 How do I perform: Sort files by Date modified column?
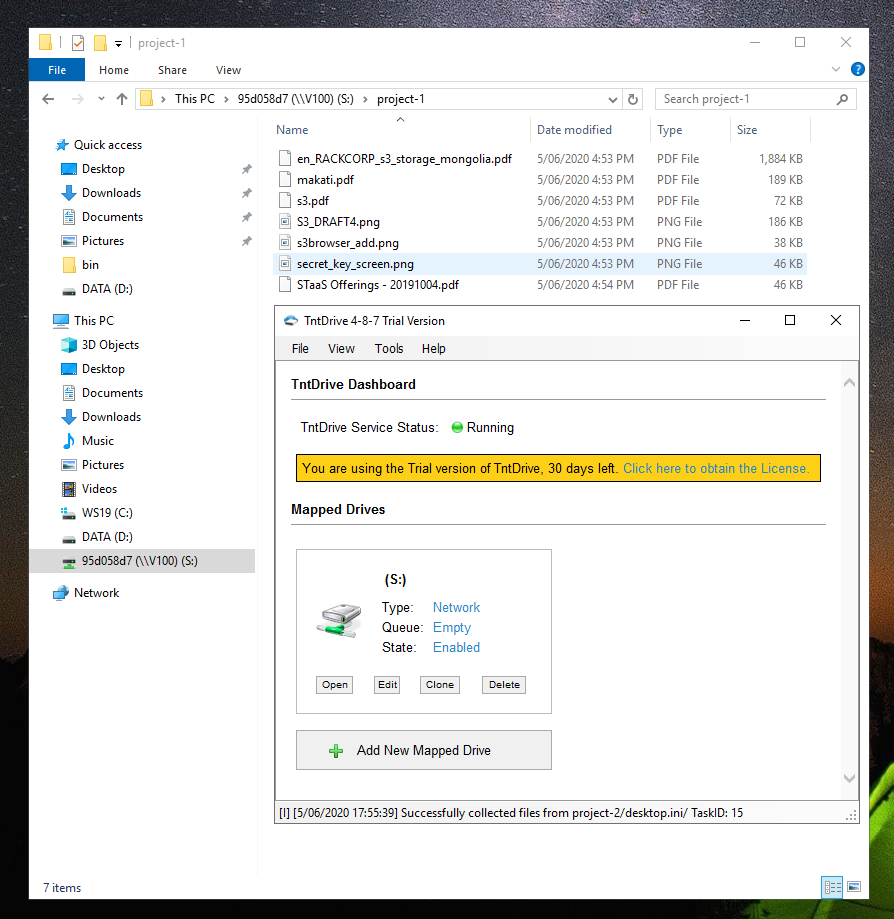pos(590,130)
